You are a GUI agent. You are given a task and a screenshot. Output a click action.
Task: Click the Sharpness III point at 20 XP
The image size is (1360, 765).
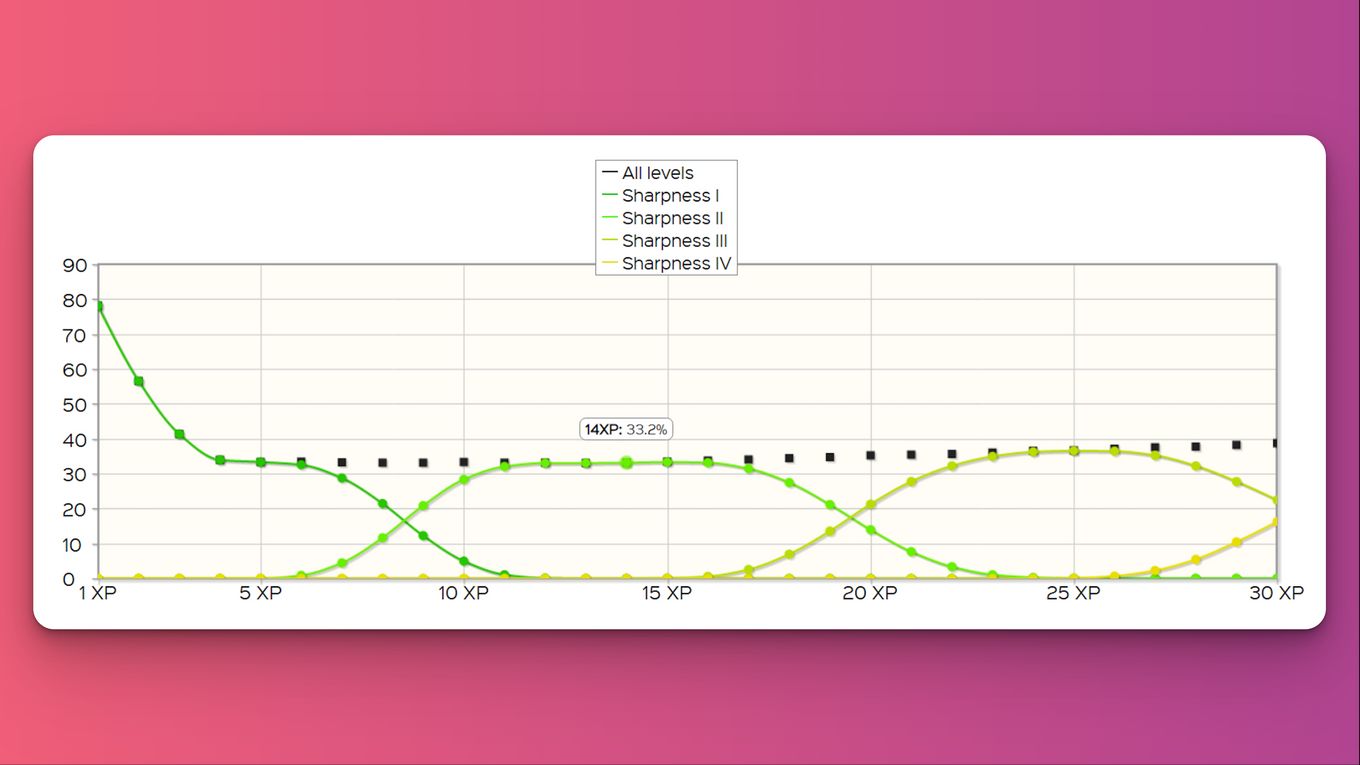pos(871,505)
